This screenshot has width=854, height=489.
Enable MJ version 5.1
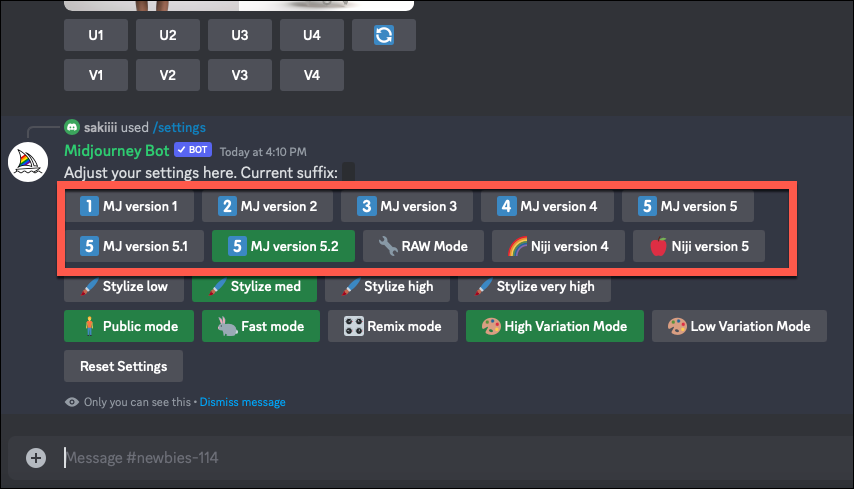[134, 246]
